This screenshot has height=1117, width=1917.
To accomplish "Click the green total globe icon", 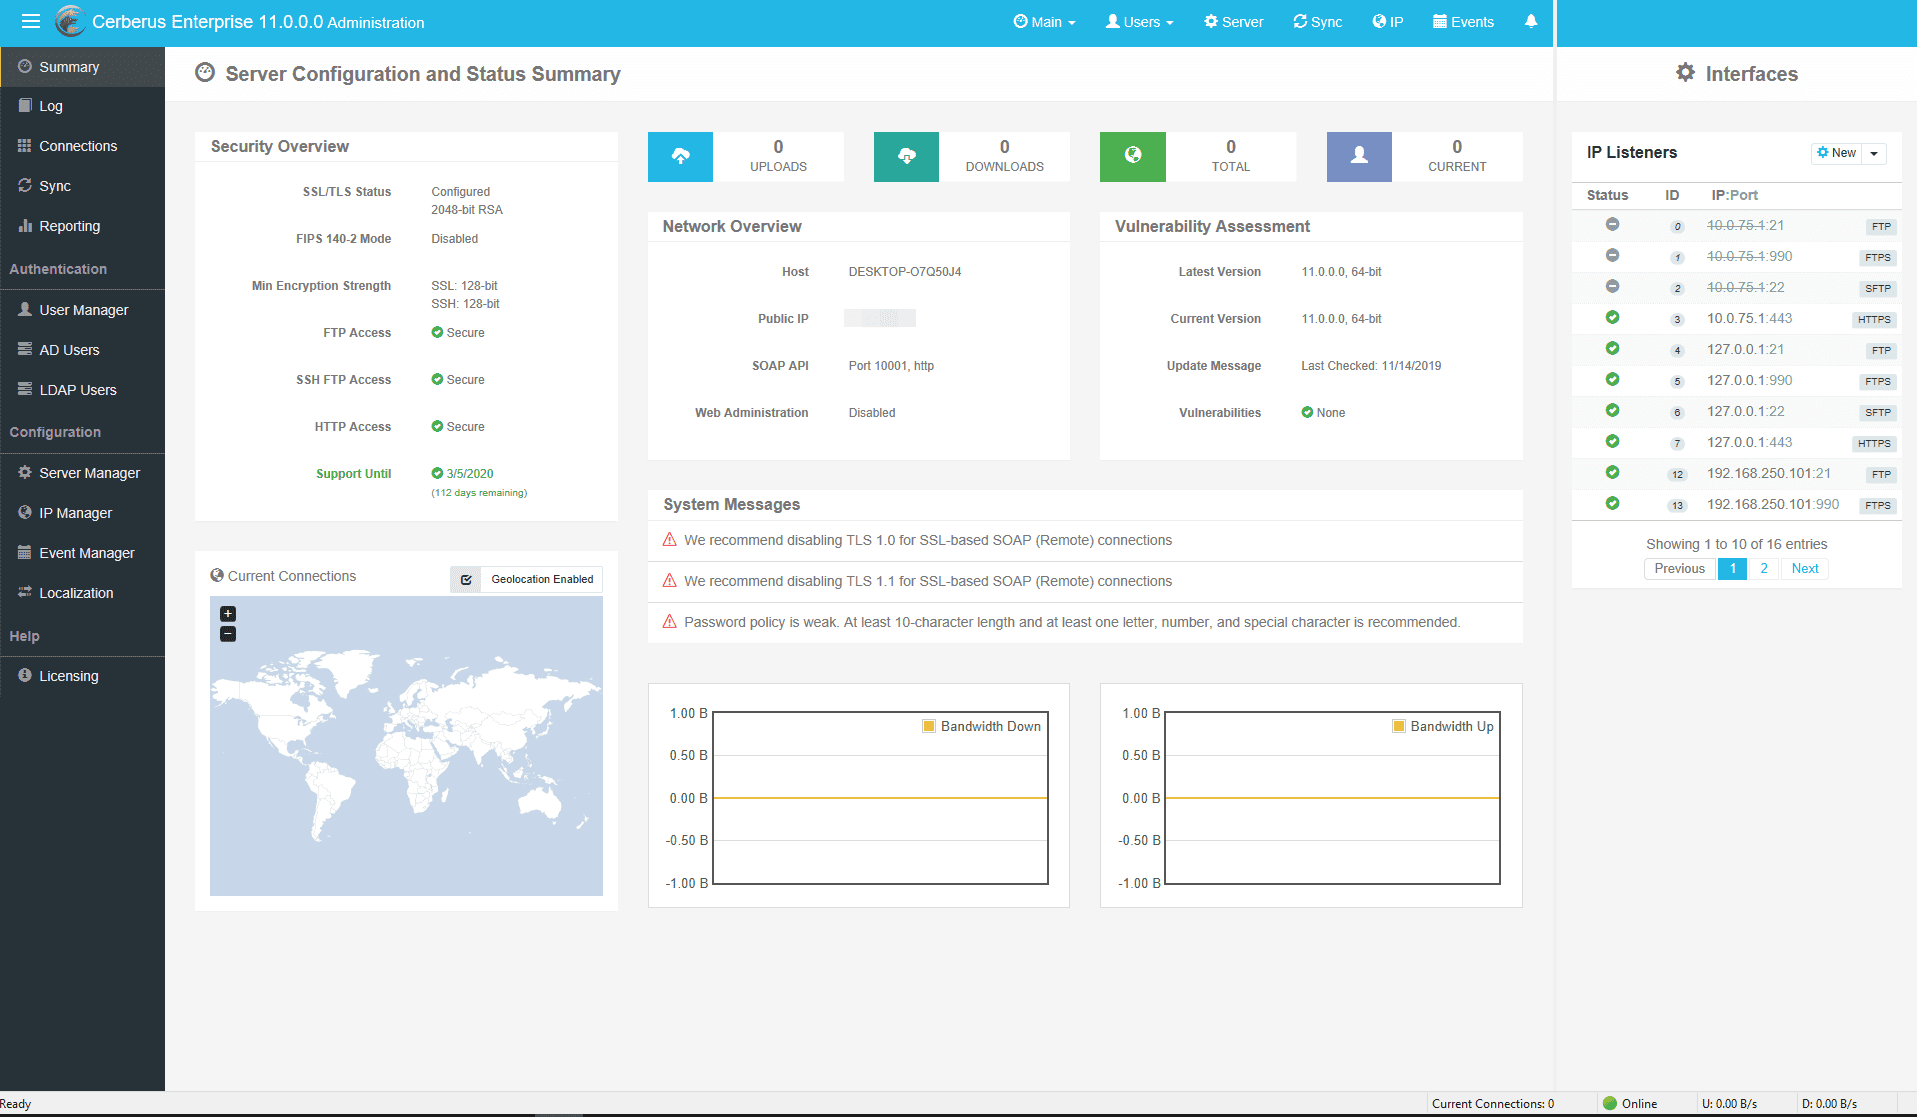I will click(x=1133, y=156).
